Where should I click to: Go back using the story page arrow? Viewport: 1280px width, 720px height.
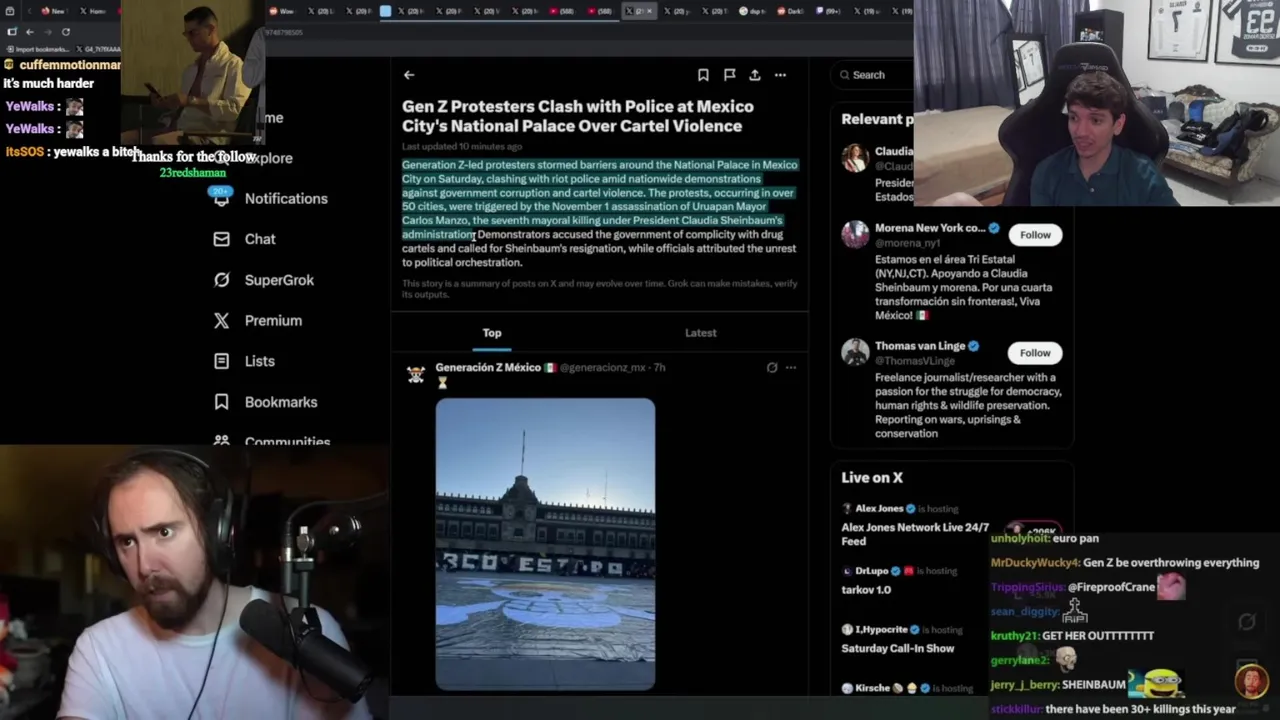409,75
